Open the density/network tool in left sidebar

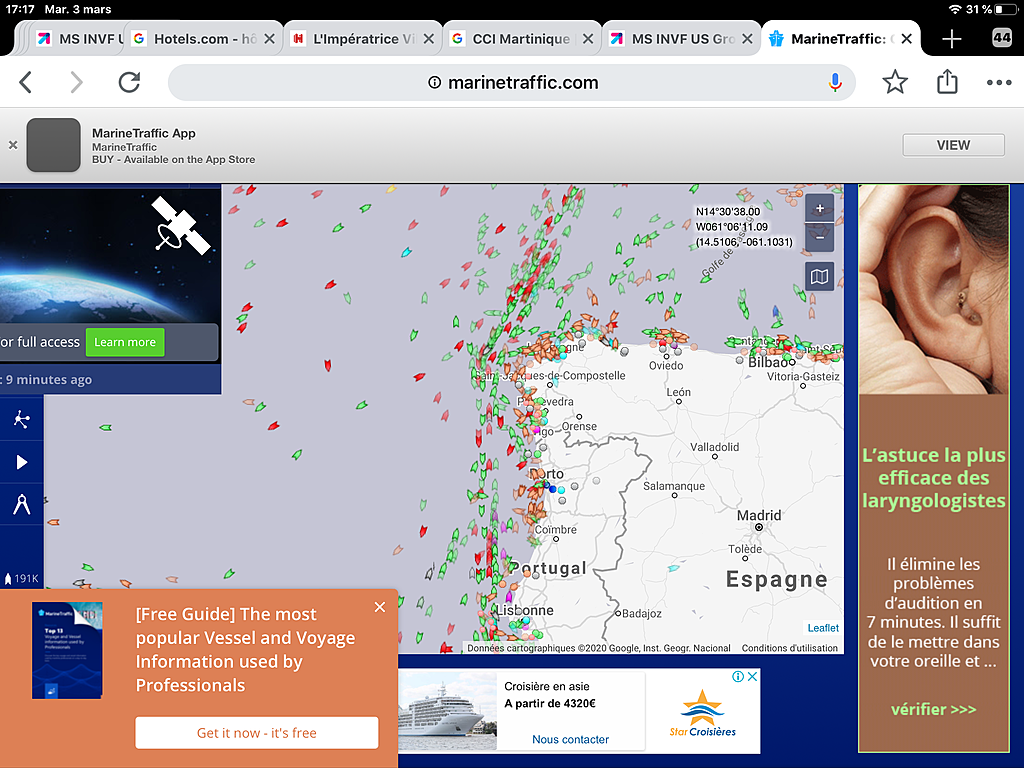(x=22, y=419)
